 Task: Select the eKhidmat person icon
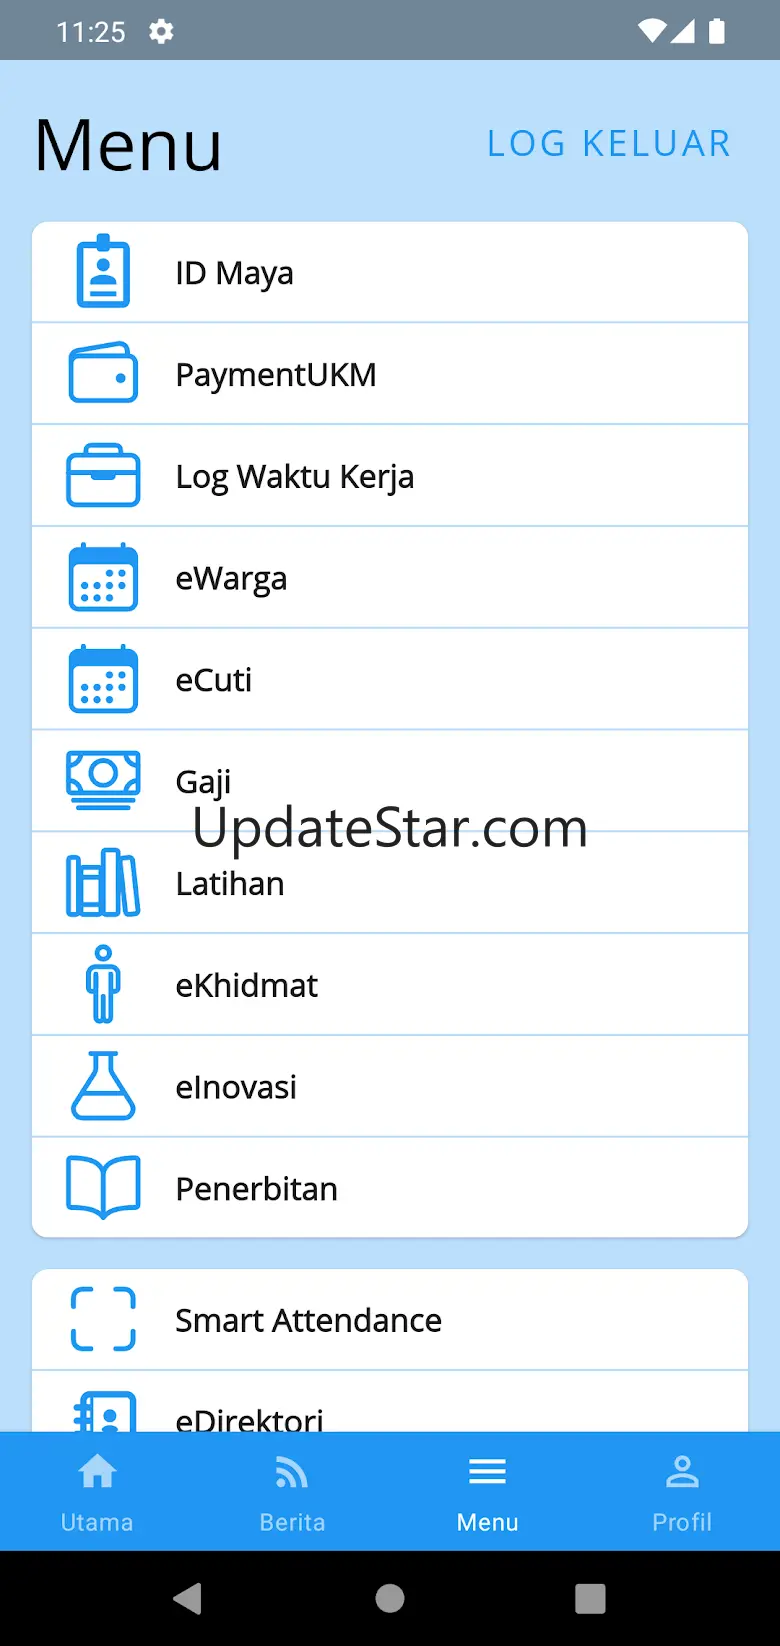[x=103, y=984]
